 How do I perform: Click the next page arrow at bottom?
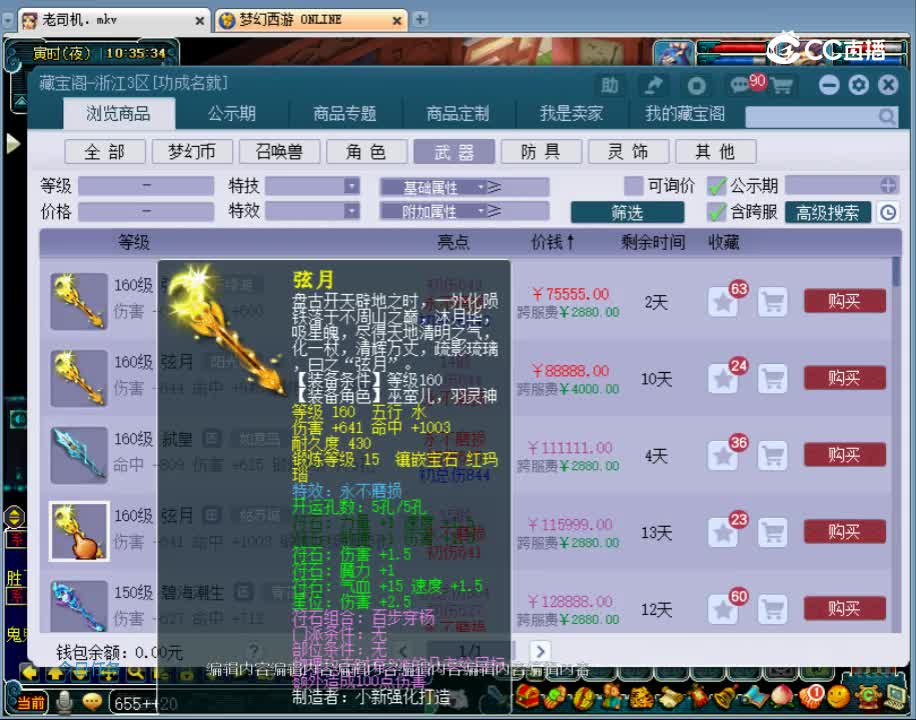[x=540, y=651]
